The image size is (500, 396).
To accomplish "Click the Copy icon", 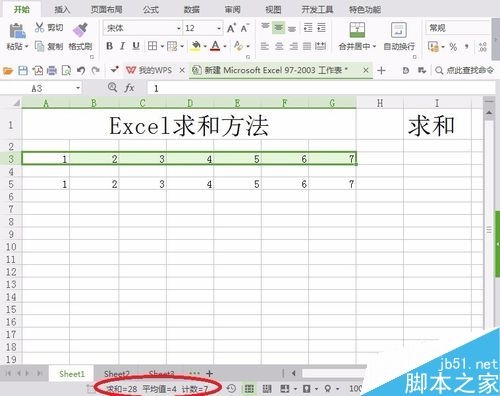I will pos(39,46).
